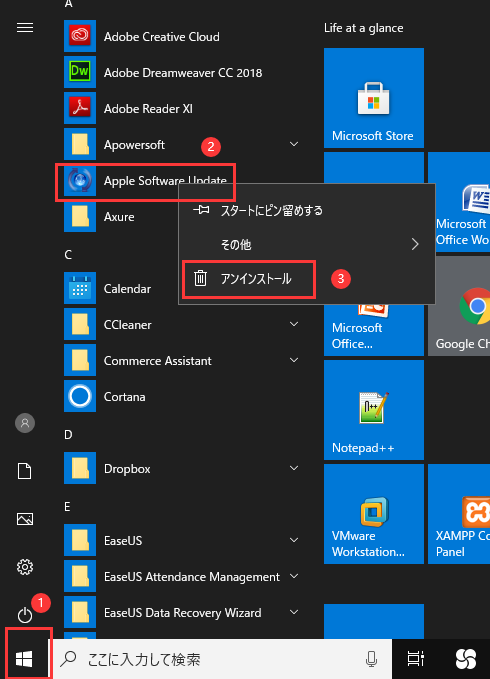The height and width of the screenshot is (679, 490).
Task: Click the Adobe Reader XI icon
Action: (x=80, y=108)
